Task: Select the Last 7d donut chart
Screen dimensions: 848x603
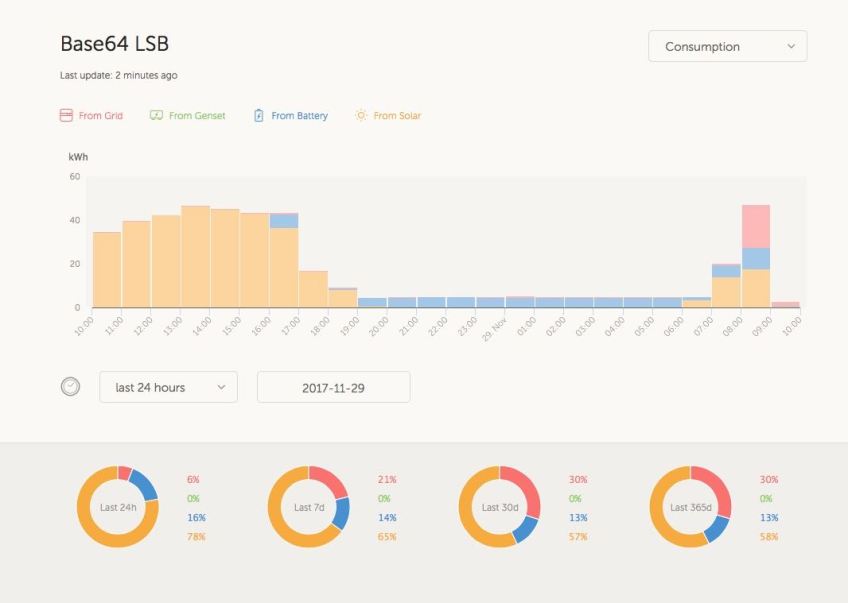Action: [x=308, y=507]
